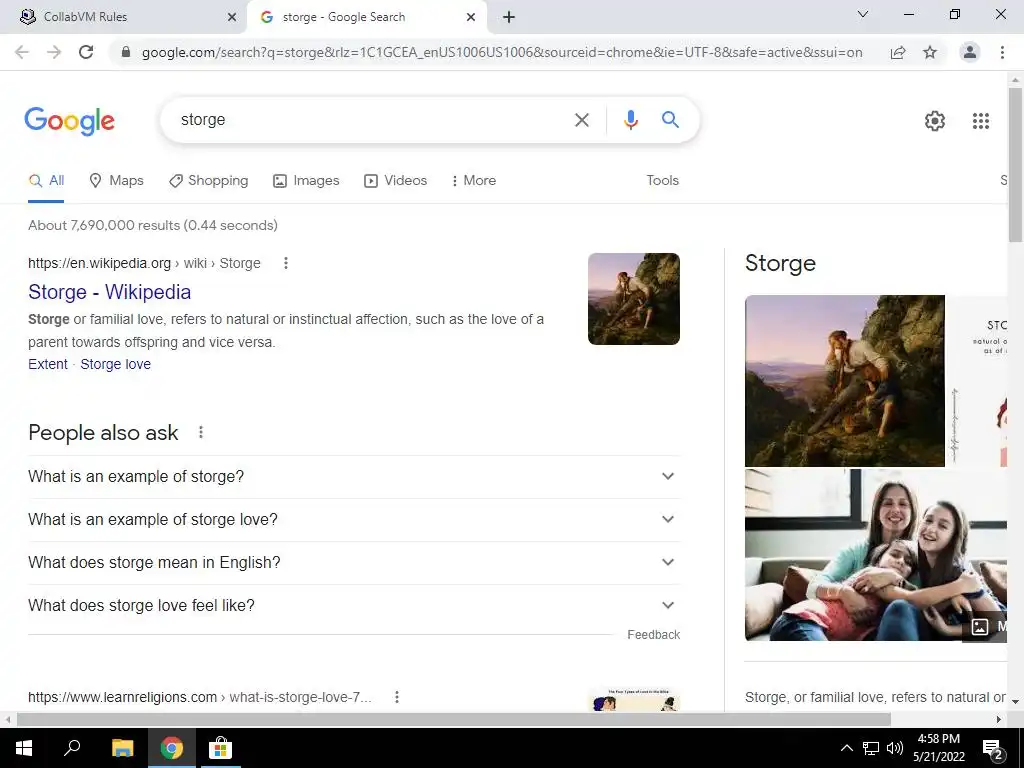
Task: Reload the page with refresh icon
Action: pyautogui.click(x=86, y=52)
